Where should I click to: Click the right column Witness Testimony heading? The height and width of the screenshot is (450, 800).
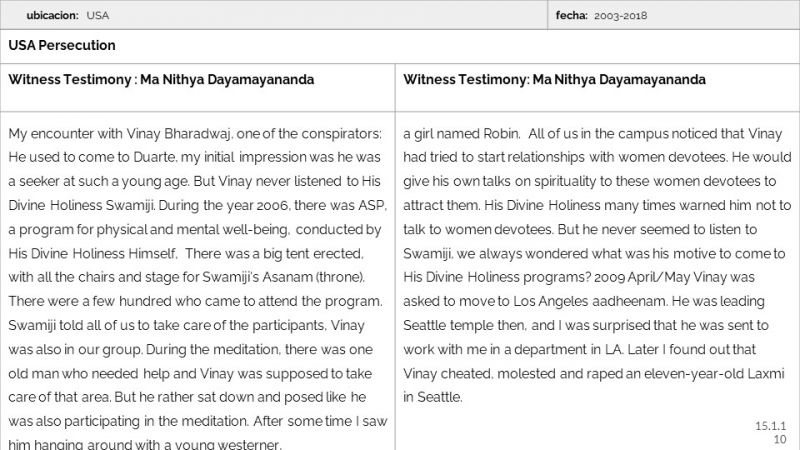[x=554, y=80]
